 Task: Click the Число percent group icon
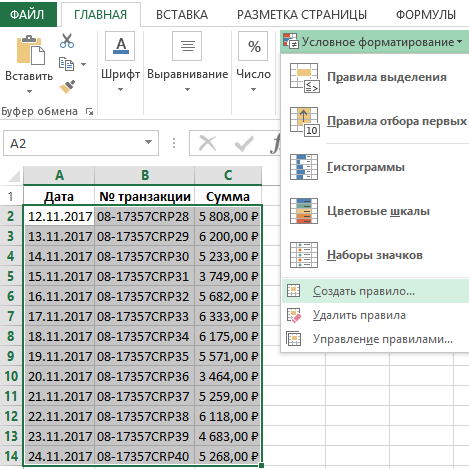[x=253, y=46]
